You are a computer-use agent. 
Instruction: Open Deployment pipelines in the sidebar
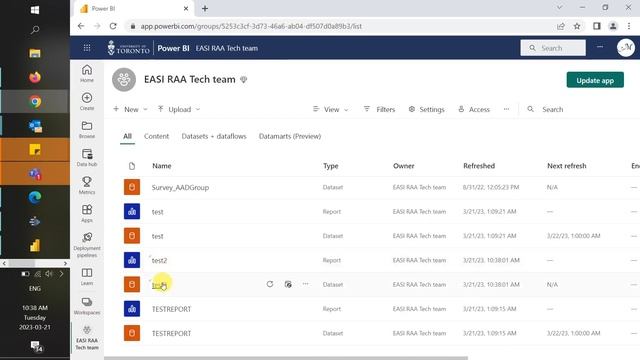(x=87, y=245)
